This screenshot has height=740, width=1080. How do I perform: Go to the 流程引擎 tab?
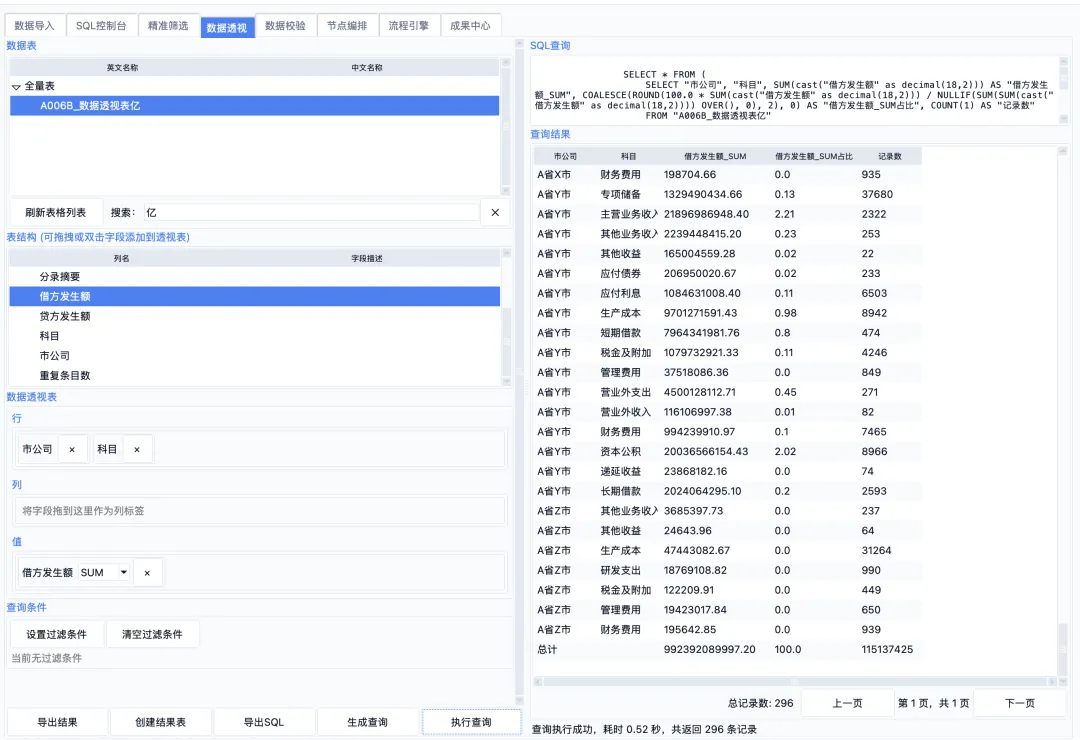click(408, 25)
